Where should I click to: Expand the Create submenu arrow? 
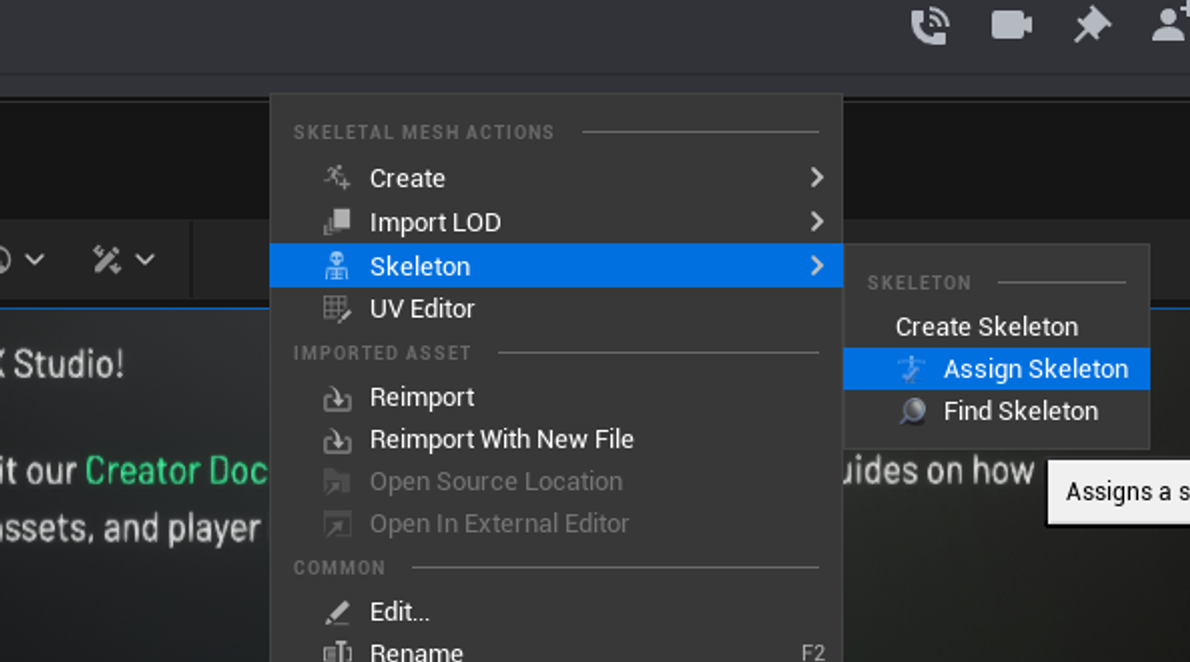(x=817, y=178)
